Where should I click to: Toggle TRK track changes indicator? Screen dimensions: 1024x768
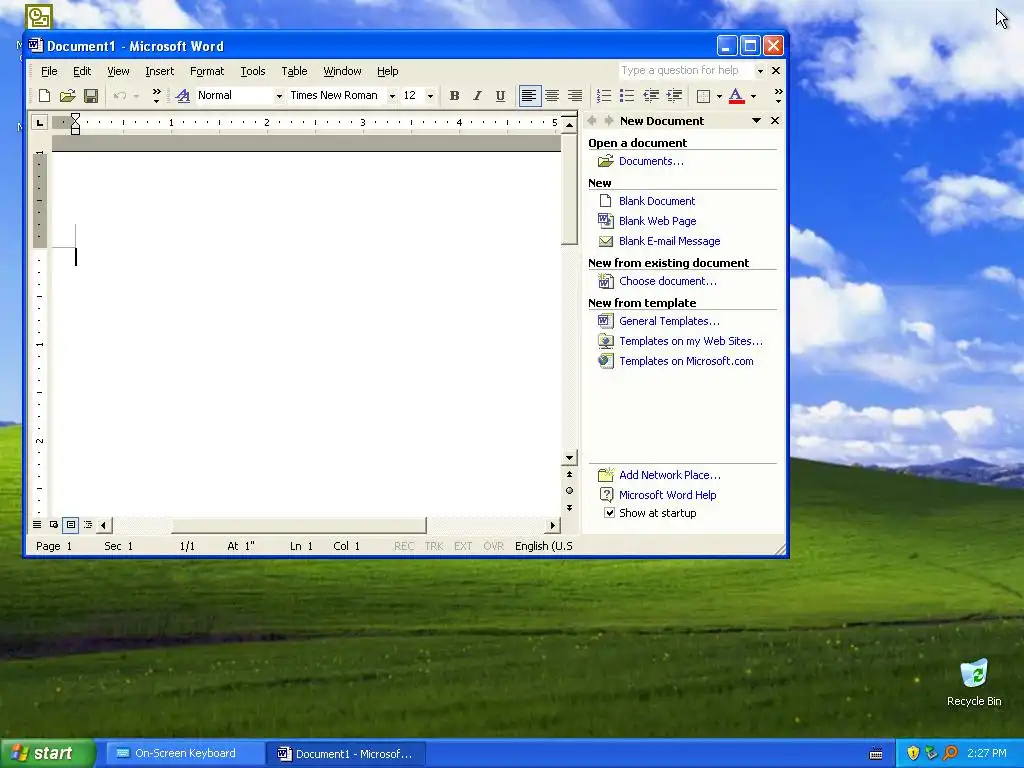click(434, 546)
